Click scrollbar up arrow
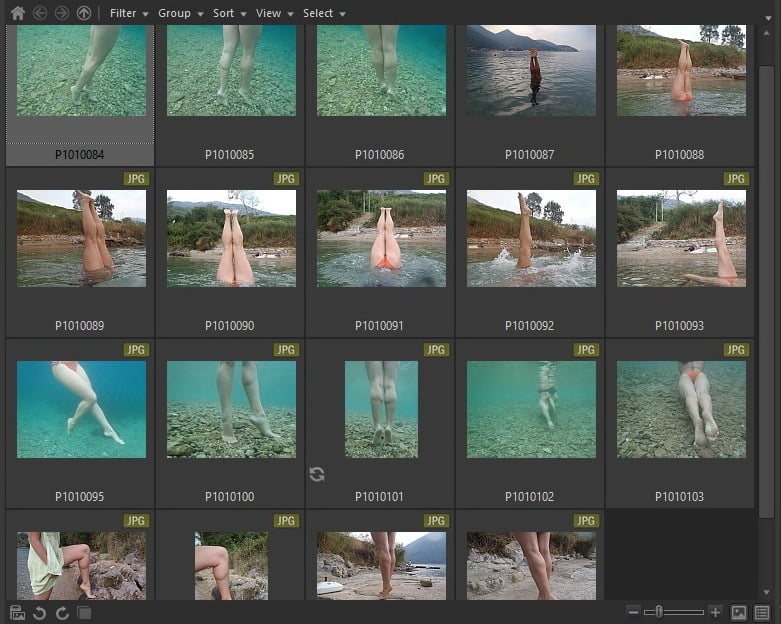This screenshot has height=624, width=781. 767,33
